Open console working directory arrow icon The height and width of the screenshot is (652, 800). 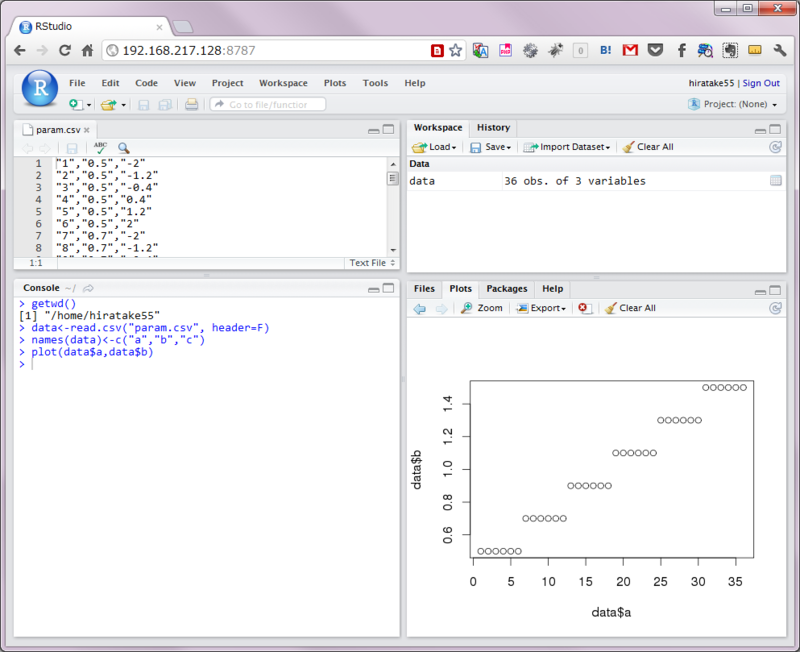(88, 288)
